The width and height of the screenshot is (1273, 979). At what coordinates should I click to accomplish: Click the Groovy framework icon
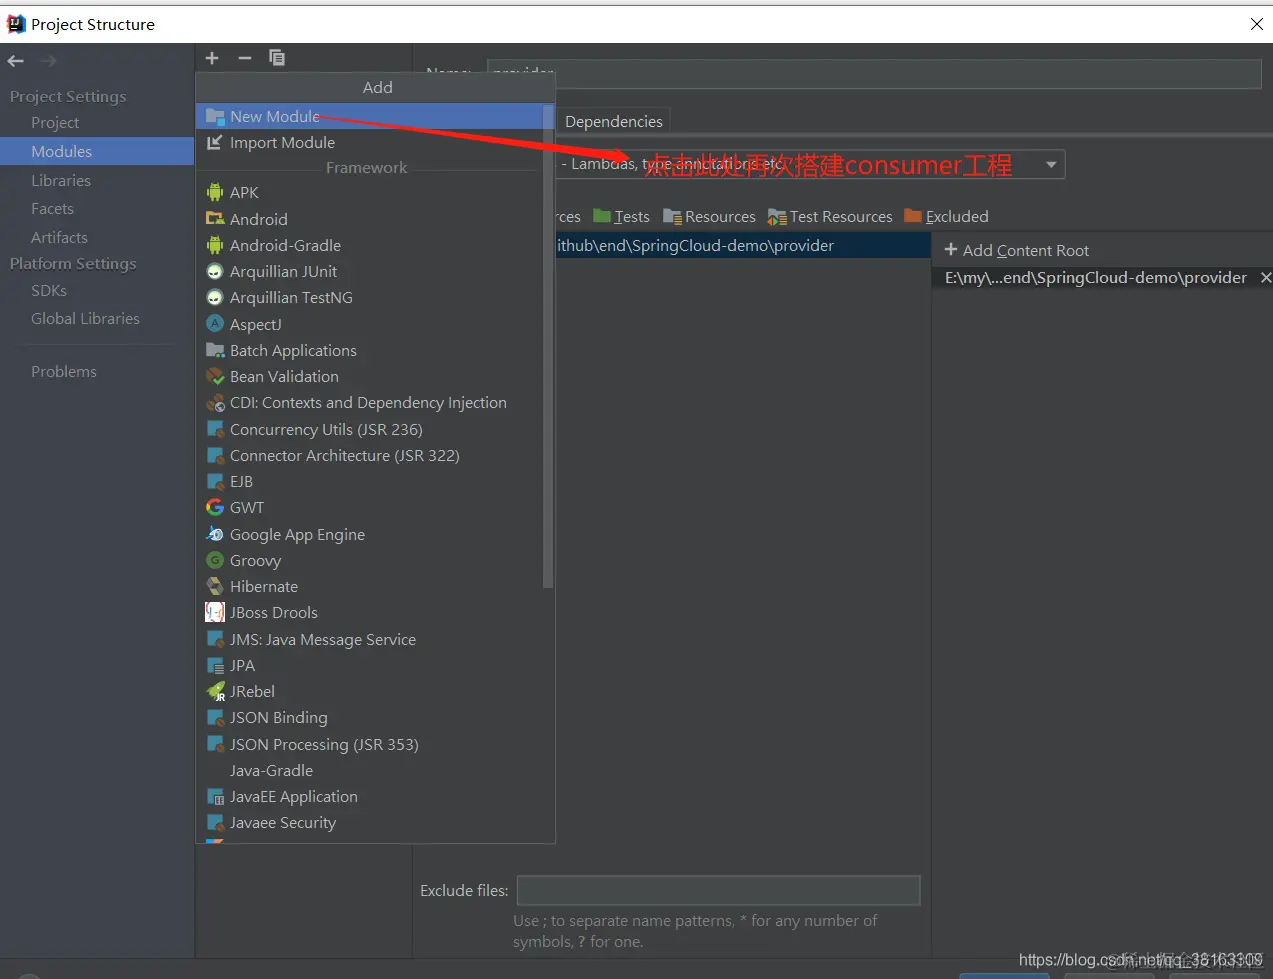click(214, 560)
